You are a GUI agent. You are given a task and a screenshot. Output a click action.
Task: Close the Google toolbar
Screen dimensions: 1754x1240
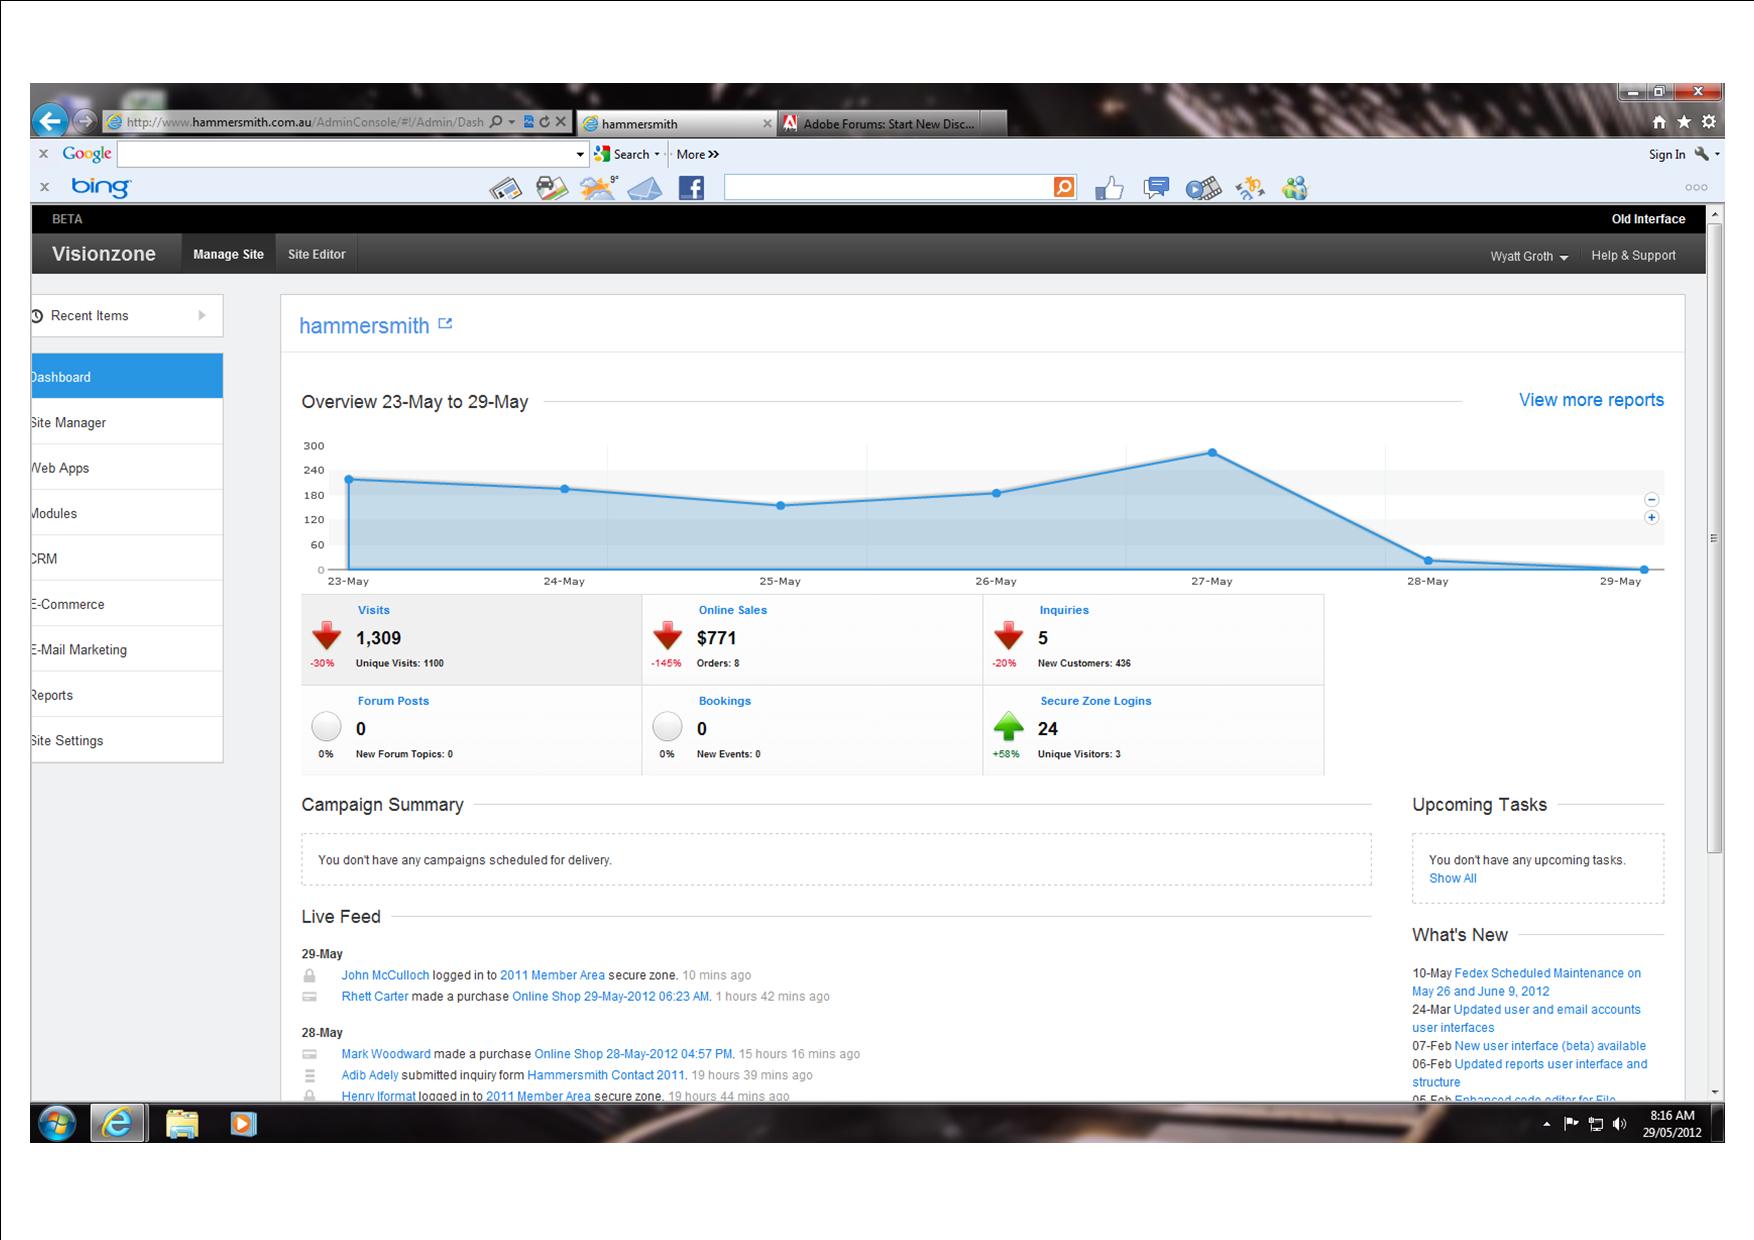(x=43, y=154)
